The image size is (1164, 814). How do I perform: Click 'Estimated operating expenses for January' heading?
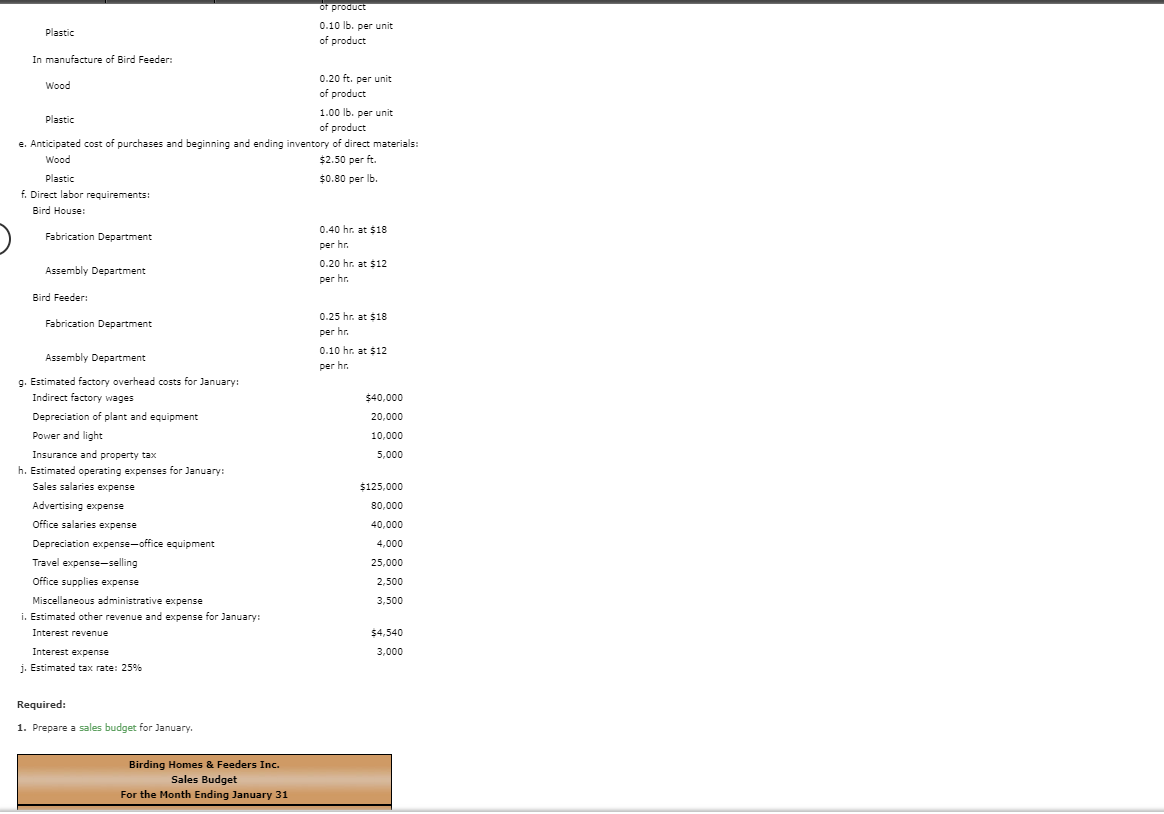click(121, 470)
